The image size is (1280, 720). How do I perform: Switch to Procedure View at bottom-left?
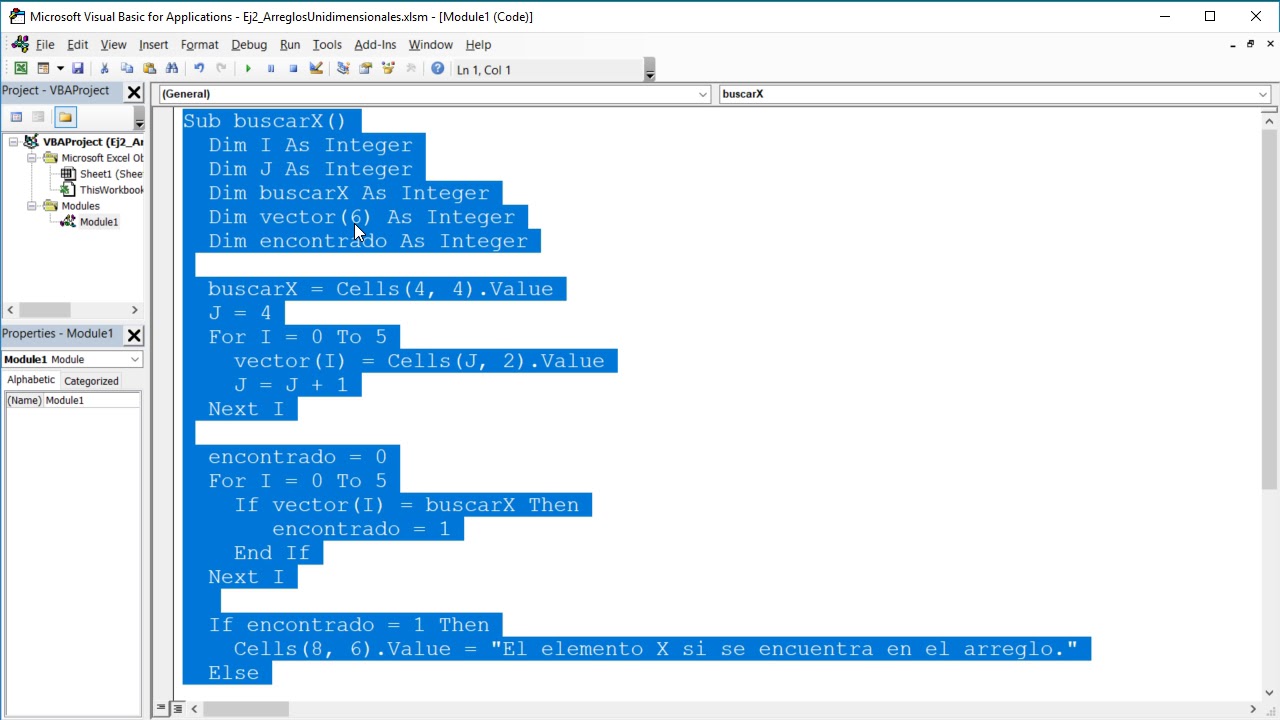[161, 708]
